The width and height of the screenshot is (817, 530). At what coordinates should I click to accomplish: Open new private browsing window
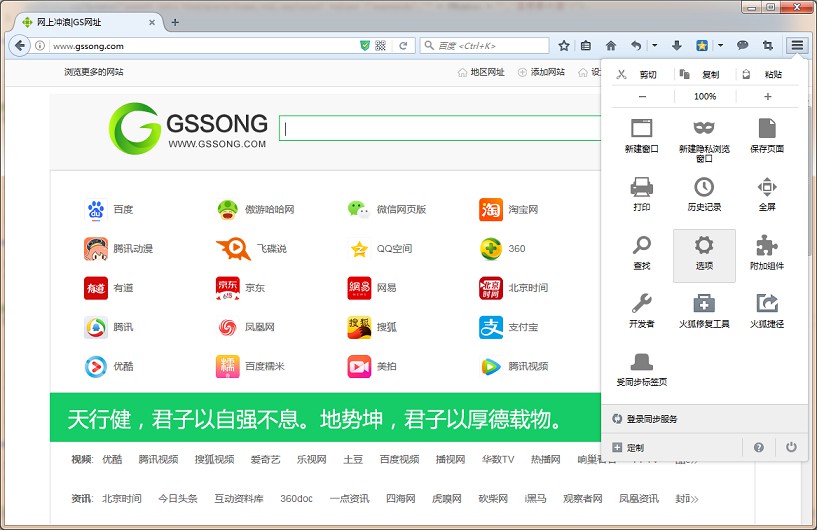click(x=704, y=141)
